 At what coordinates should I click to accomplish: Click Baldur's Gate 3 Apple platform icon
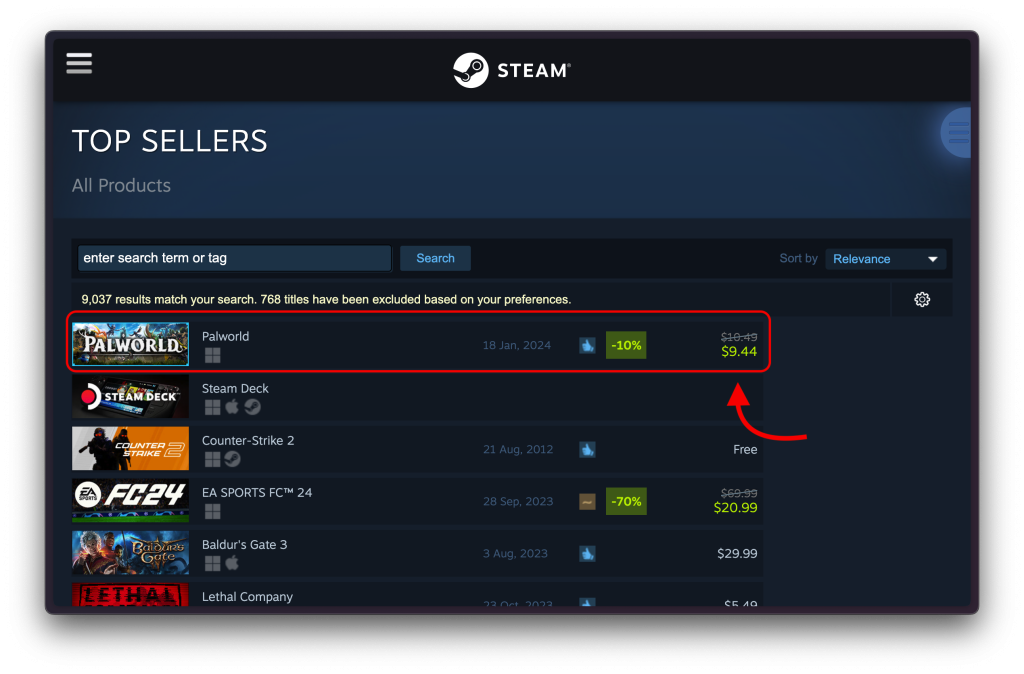[x=232, y=563]
